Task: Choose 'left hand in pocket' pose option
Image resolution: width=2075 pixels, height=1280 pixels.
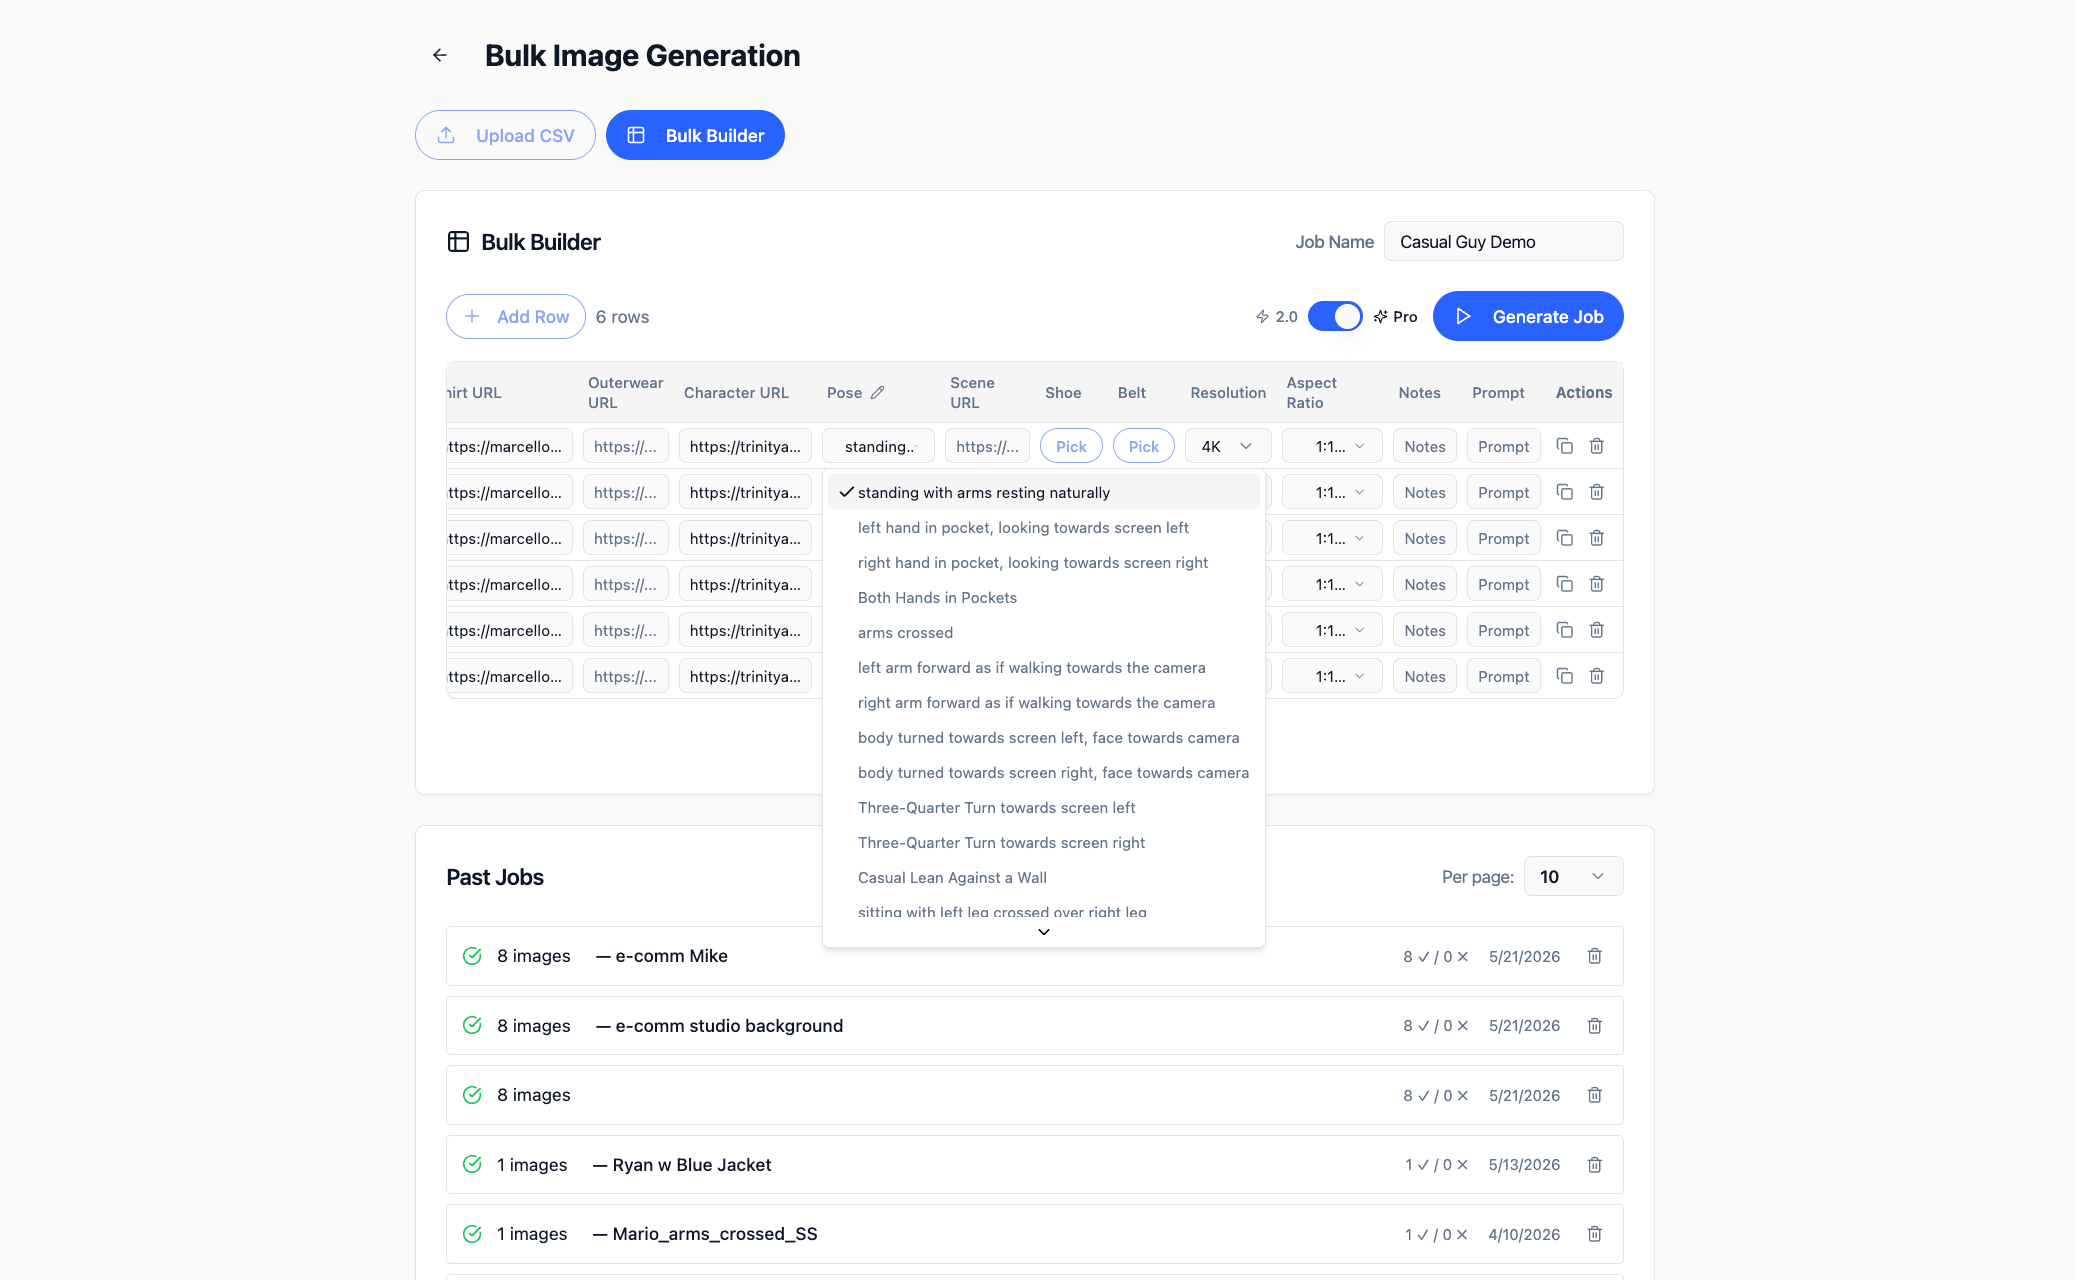Action: pos(1043,527)
